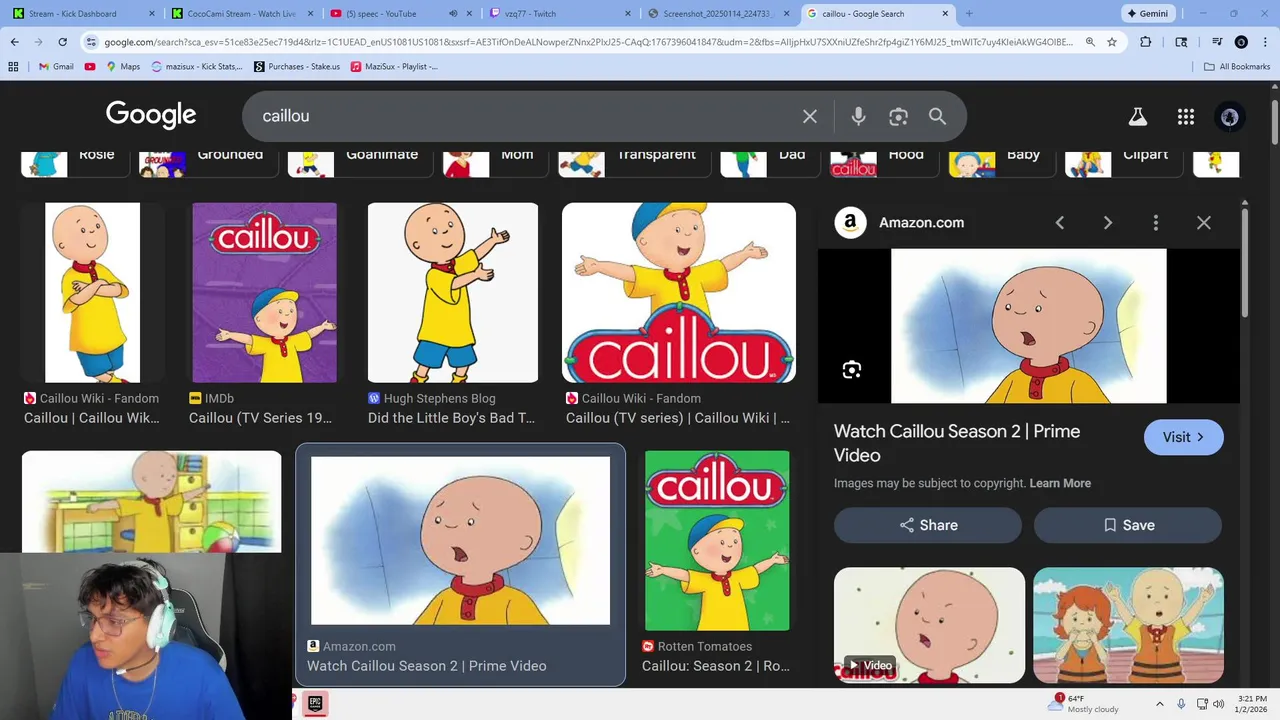The height and width of the screenshot is (720, 1280).
Task: Open the Google account avatar
Action: pos(1230,117)
